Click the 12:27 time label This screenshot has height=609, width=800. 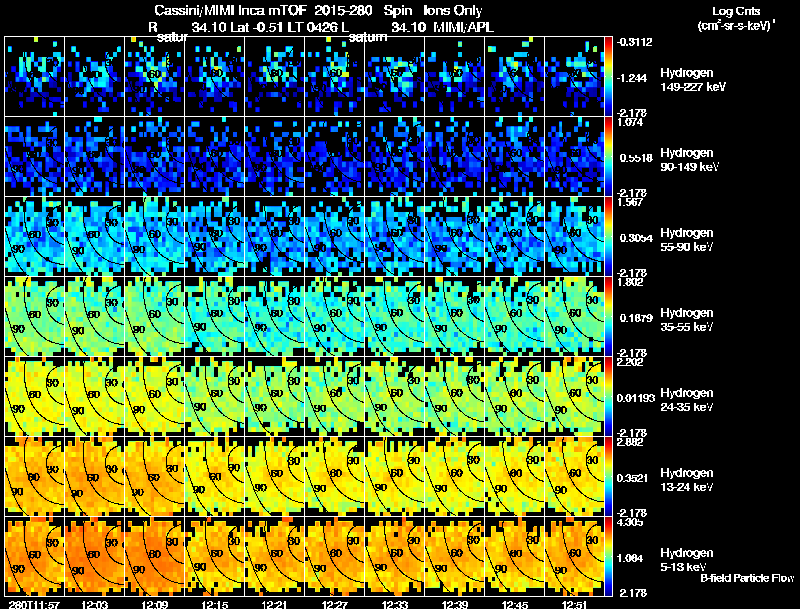(335, 604)
